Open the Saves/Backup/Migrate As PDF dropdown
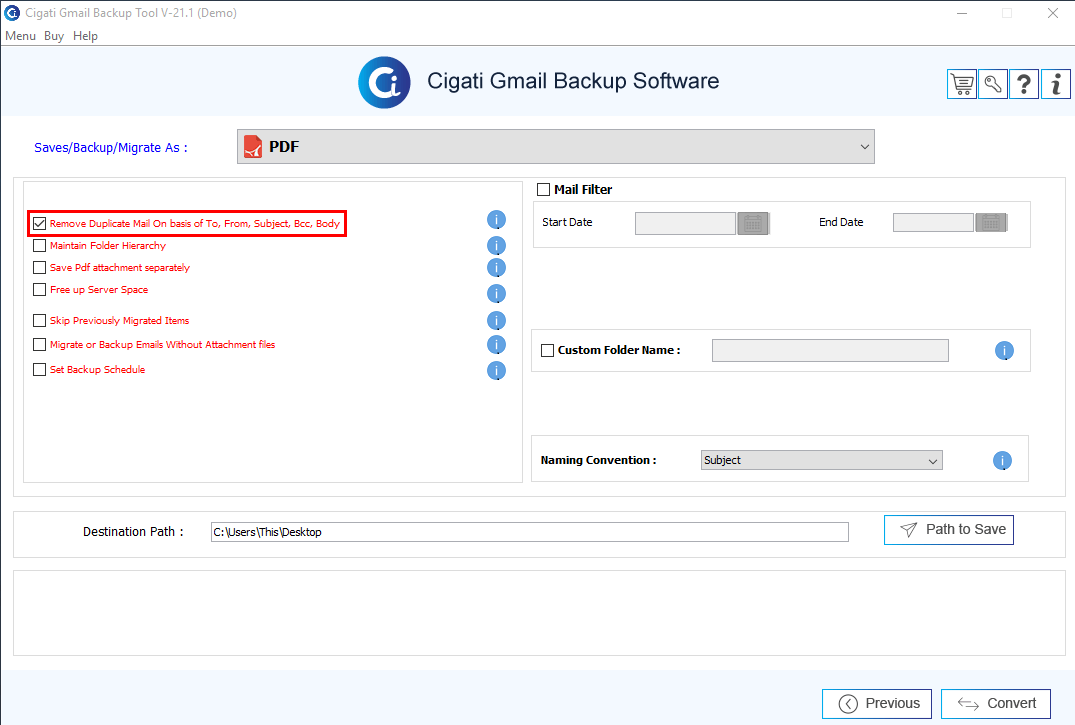This screenshot has height=725, width=1075. point(556,147)
